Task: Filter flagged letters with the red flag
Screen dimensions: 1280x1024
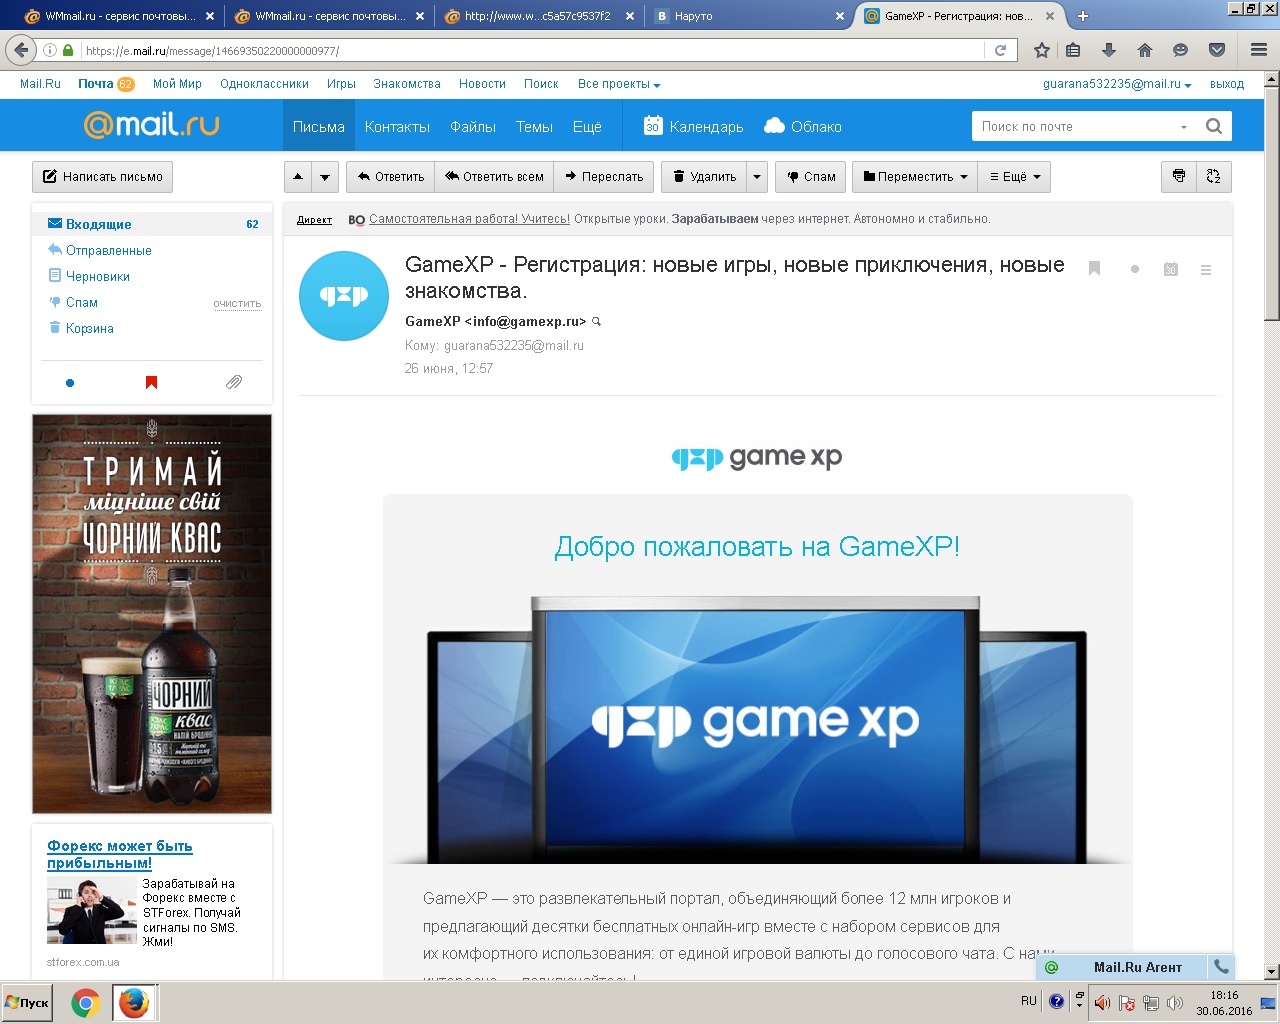Action: pos(152,382)
